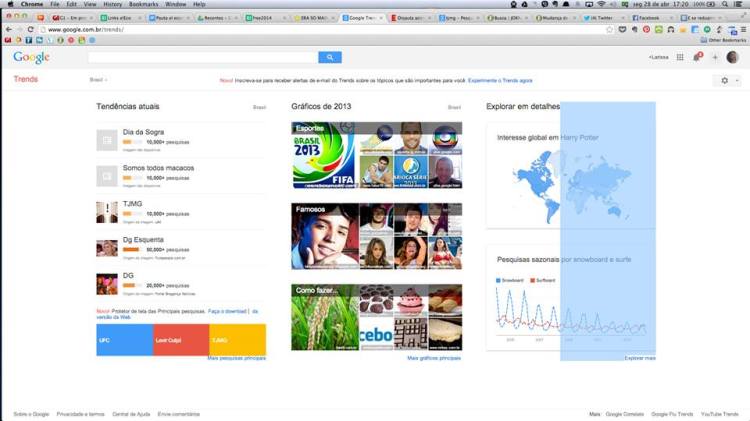Click the share plus icon
The height and width of the screenshot is (421, 750).
[x=715, y=57]
